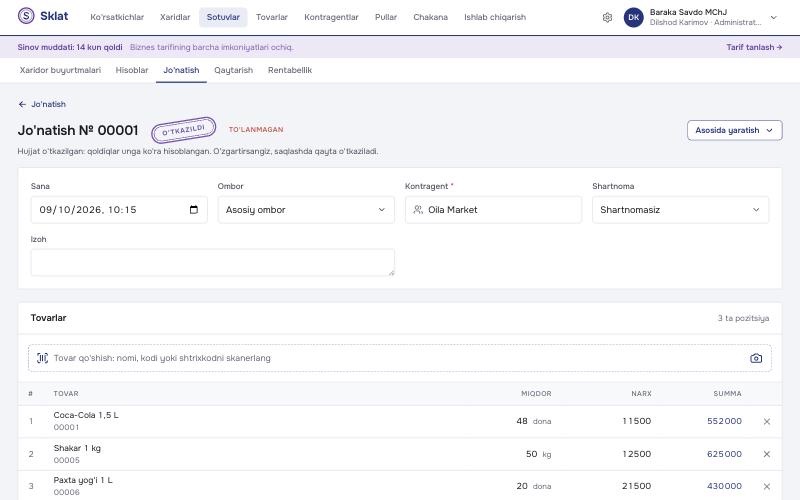Screen dimensions: 800x500
Task: Click quantity 48 for Coca-Cola
Action: click(521, 421)
